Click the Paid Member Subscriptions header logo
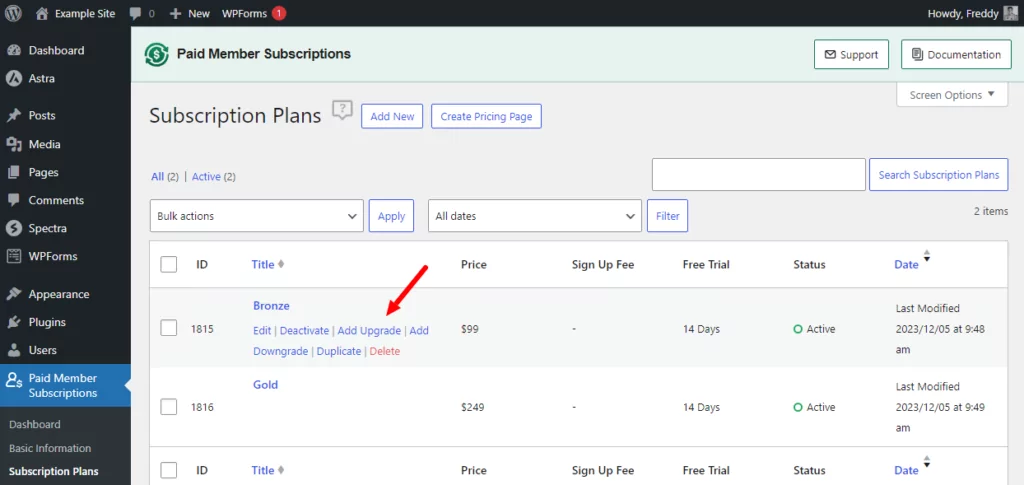The image size is (1024, 485). (157, 54)
